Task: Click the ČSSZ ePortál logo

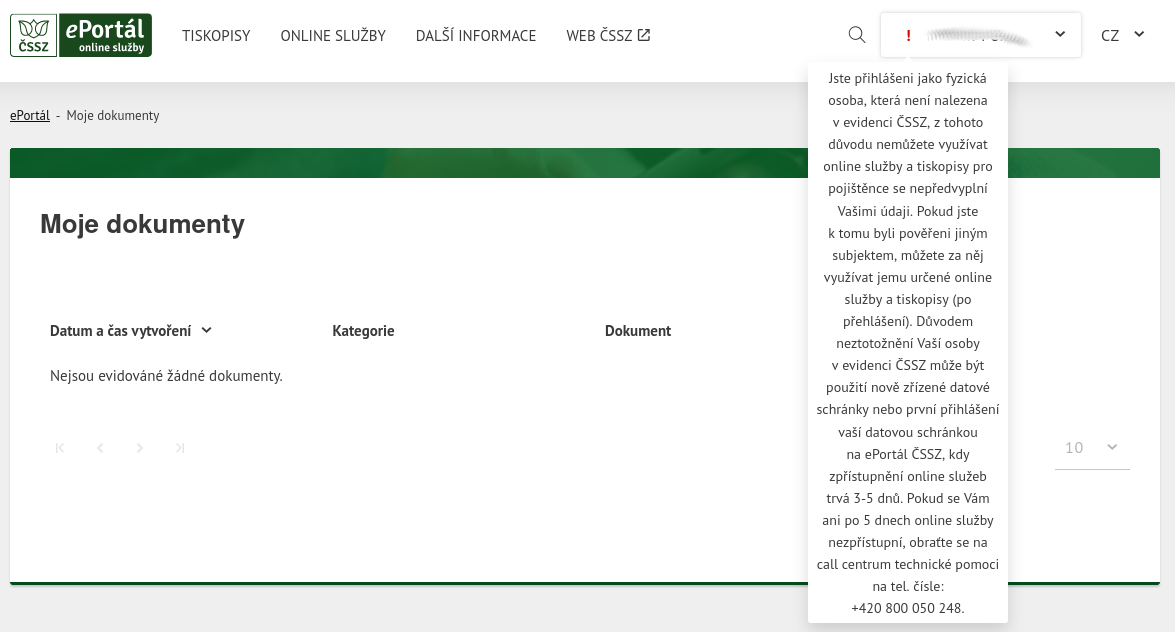Action: tap(81, 35)
